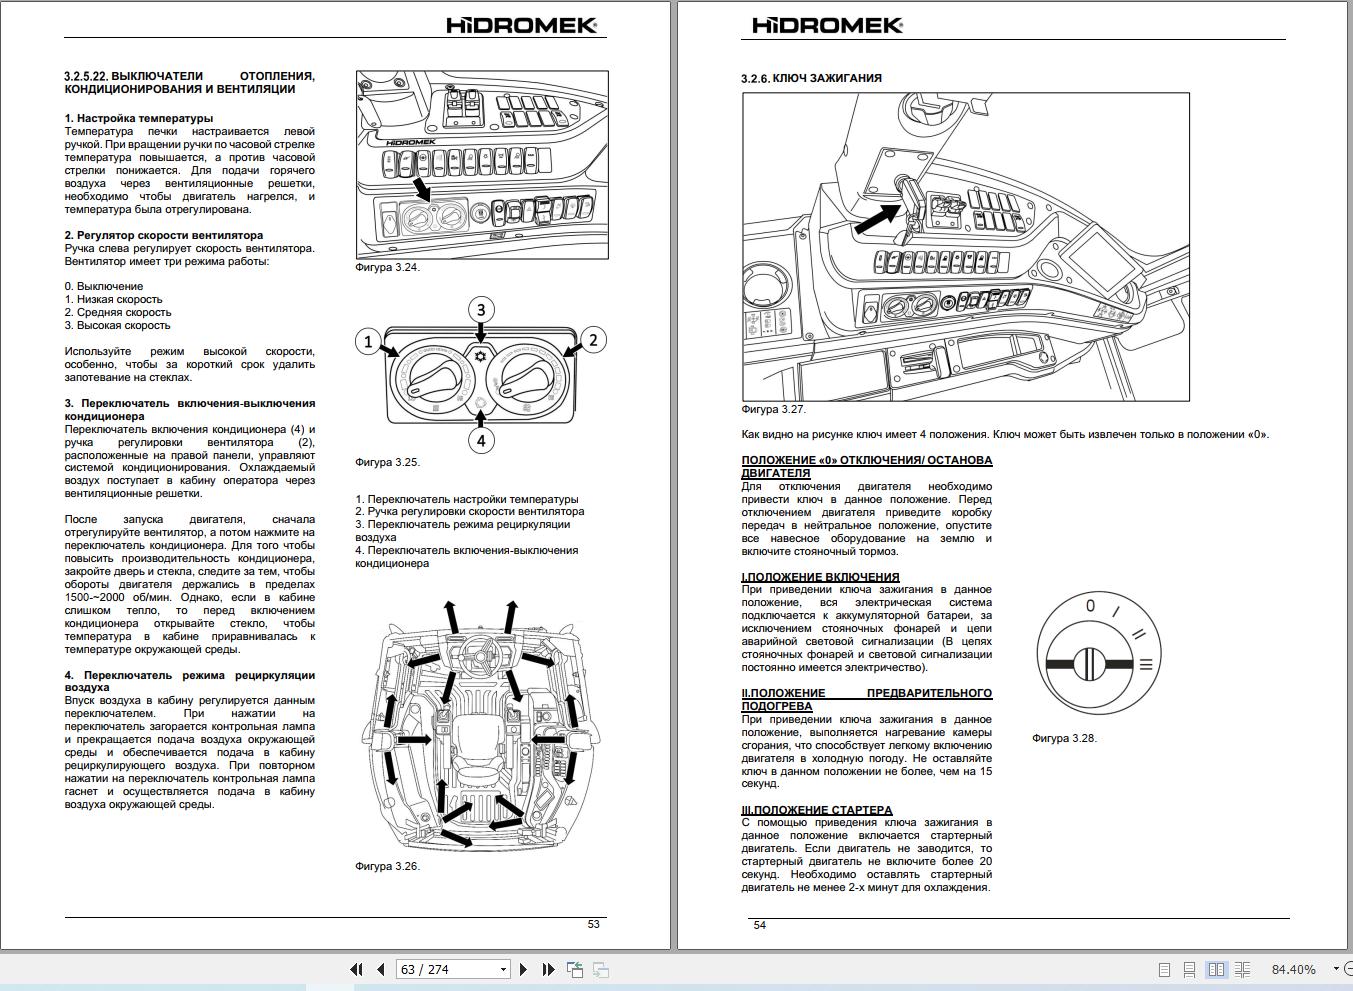Click legend '2. Ручка регулировки скорости вентилятора'

[x=470, y=511]
